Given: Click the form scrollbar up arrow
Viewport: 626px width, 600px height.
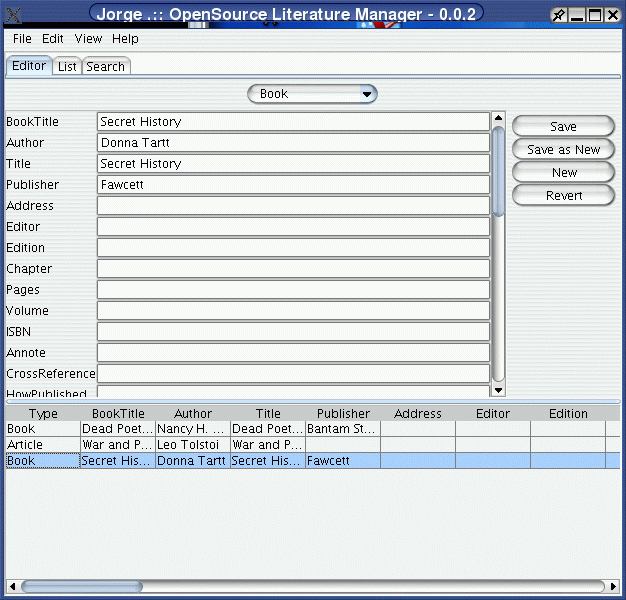Looking at the screenshot, I should pyautogui.click(x=498, y=120).
